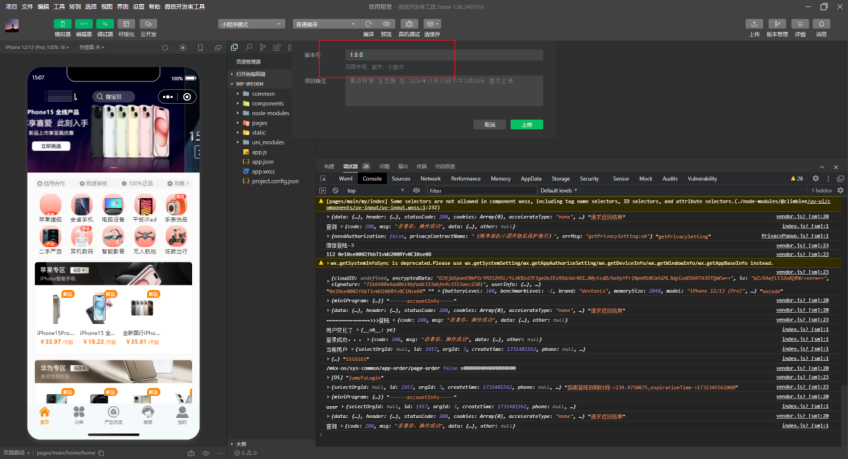Viewport: 848px width, 460px height.
Task: Toggle the green Simulator (模拟器) button
Action: (x=62, y=24)
